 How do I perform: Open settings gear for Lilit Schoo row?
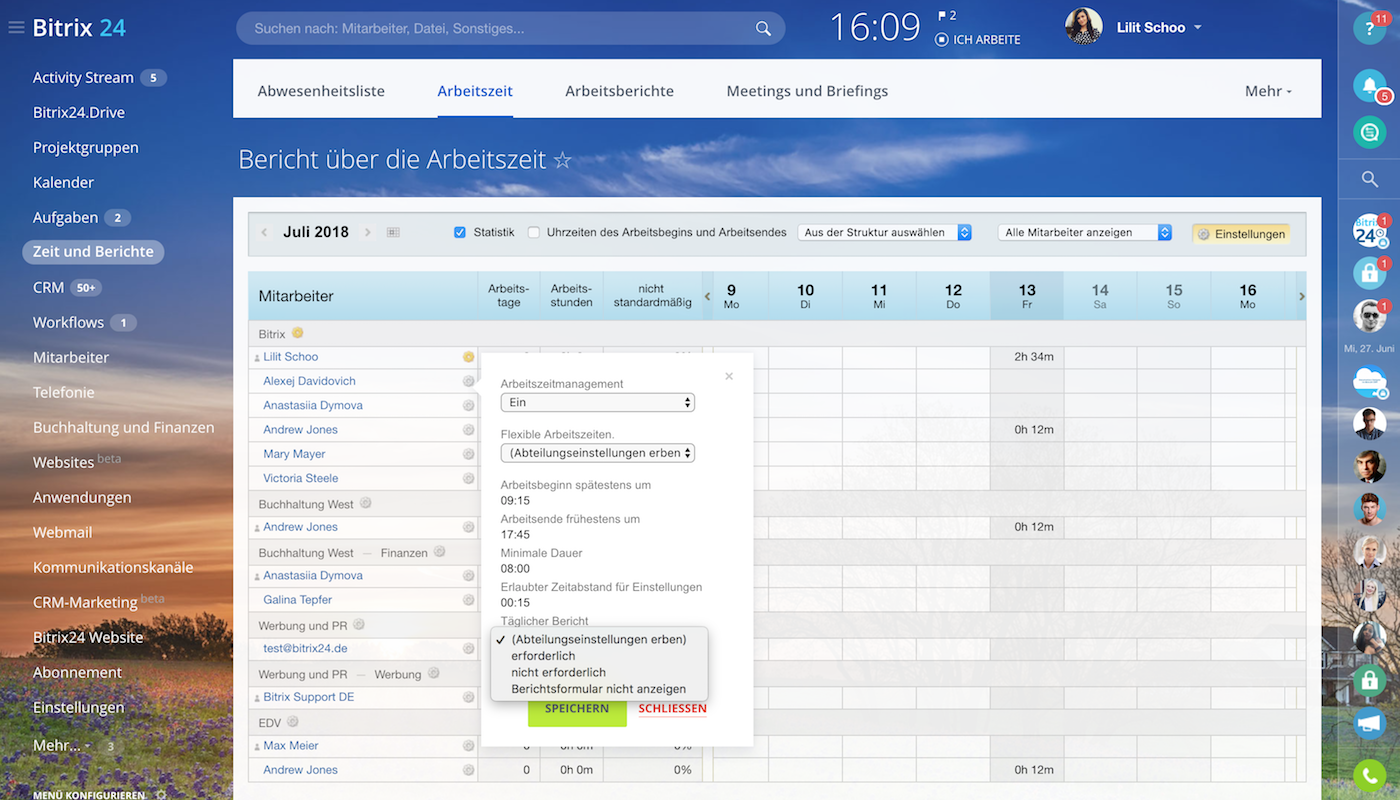[x=468, y=357]
